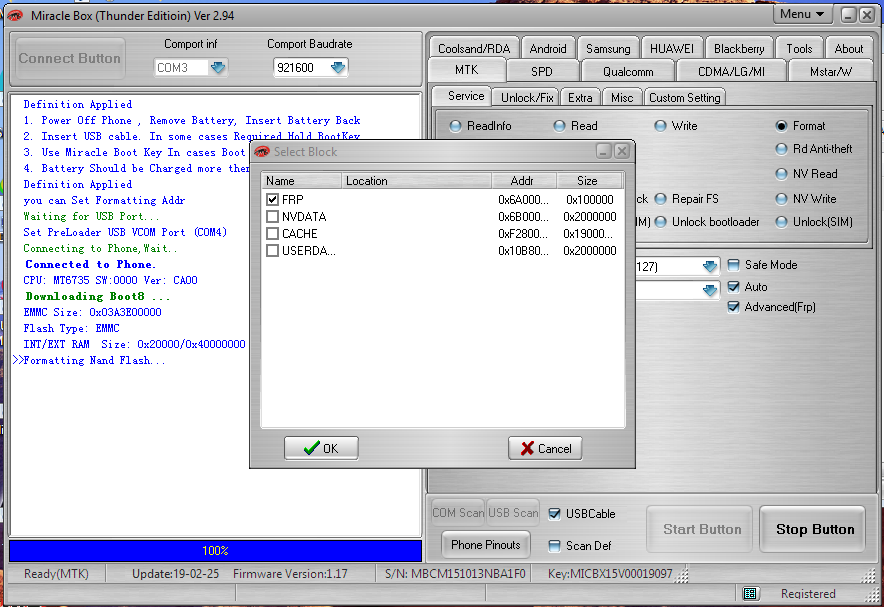Sort by the Addr column header

point(524,181)
